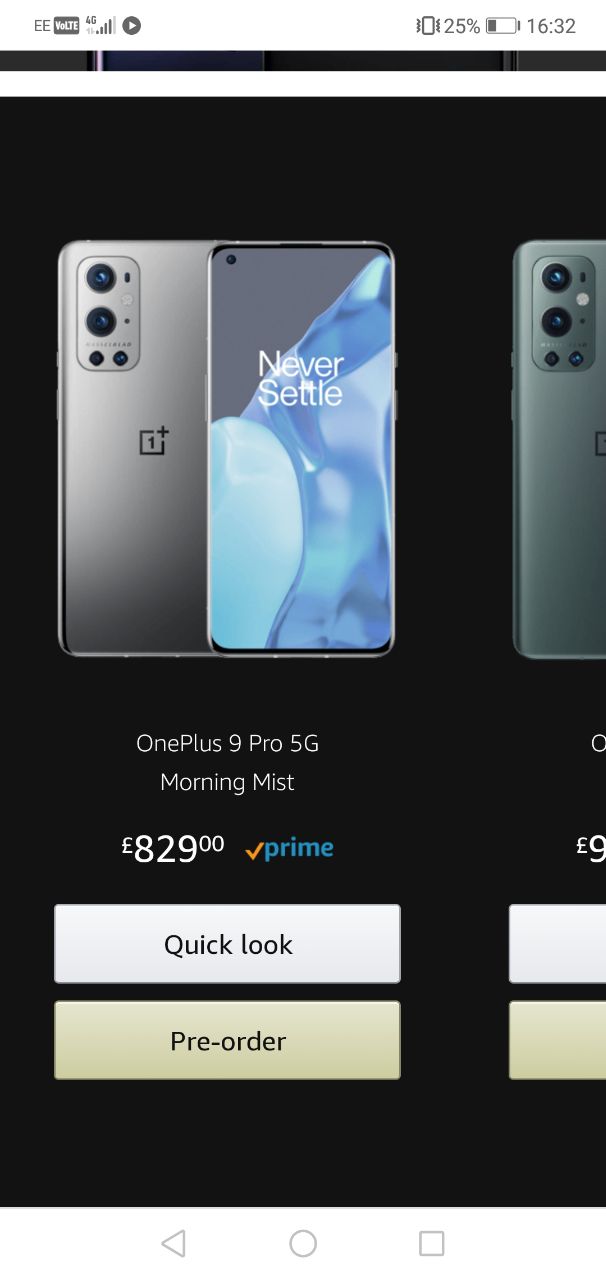Click the partially visible second Quick look button

[557, 944]
